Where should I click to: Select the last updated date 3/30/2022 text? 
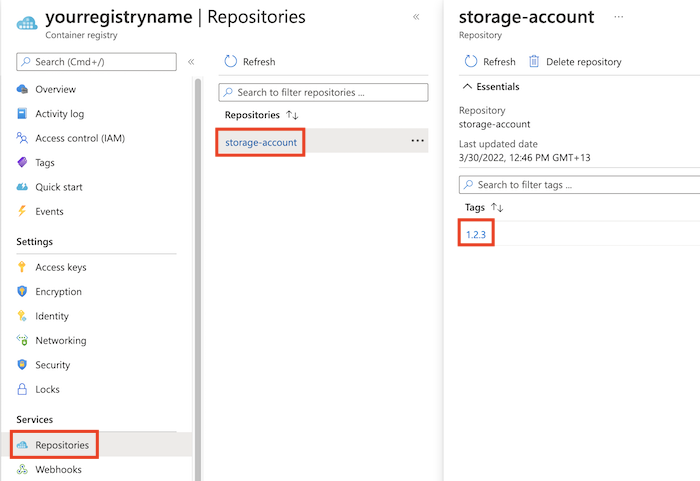click(525, 158)
